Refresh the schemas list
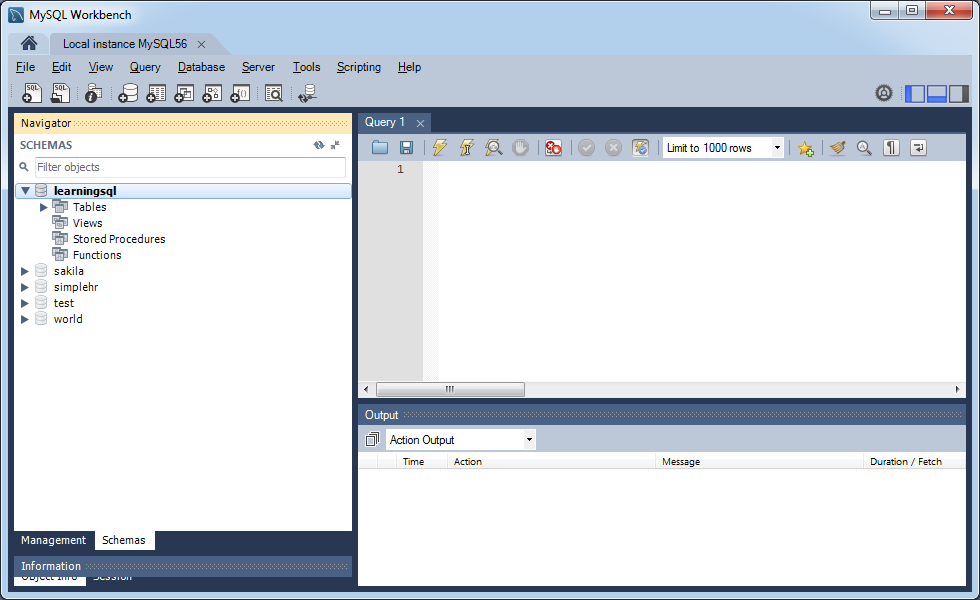The height and width of the screenshot is (600, 980). tap(319, 145)
